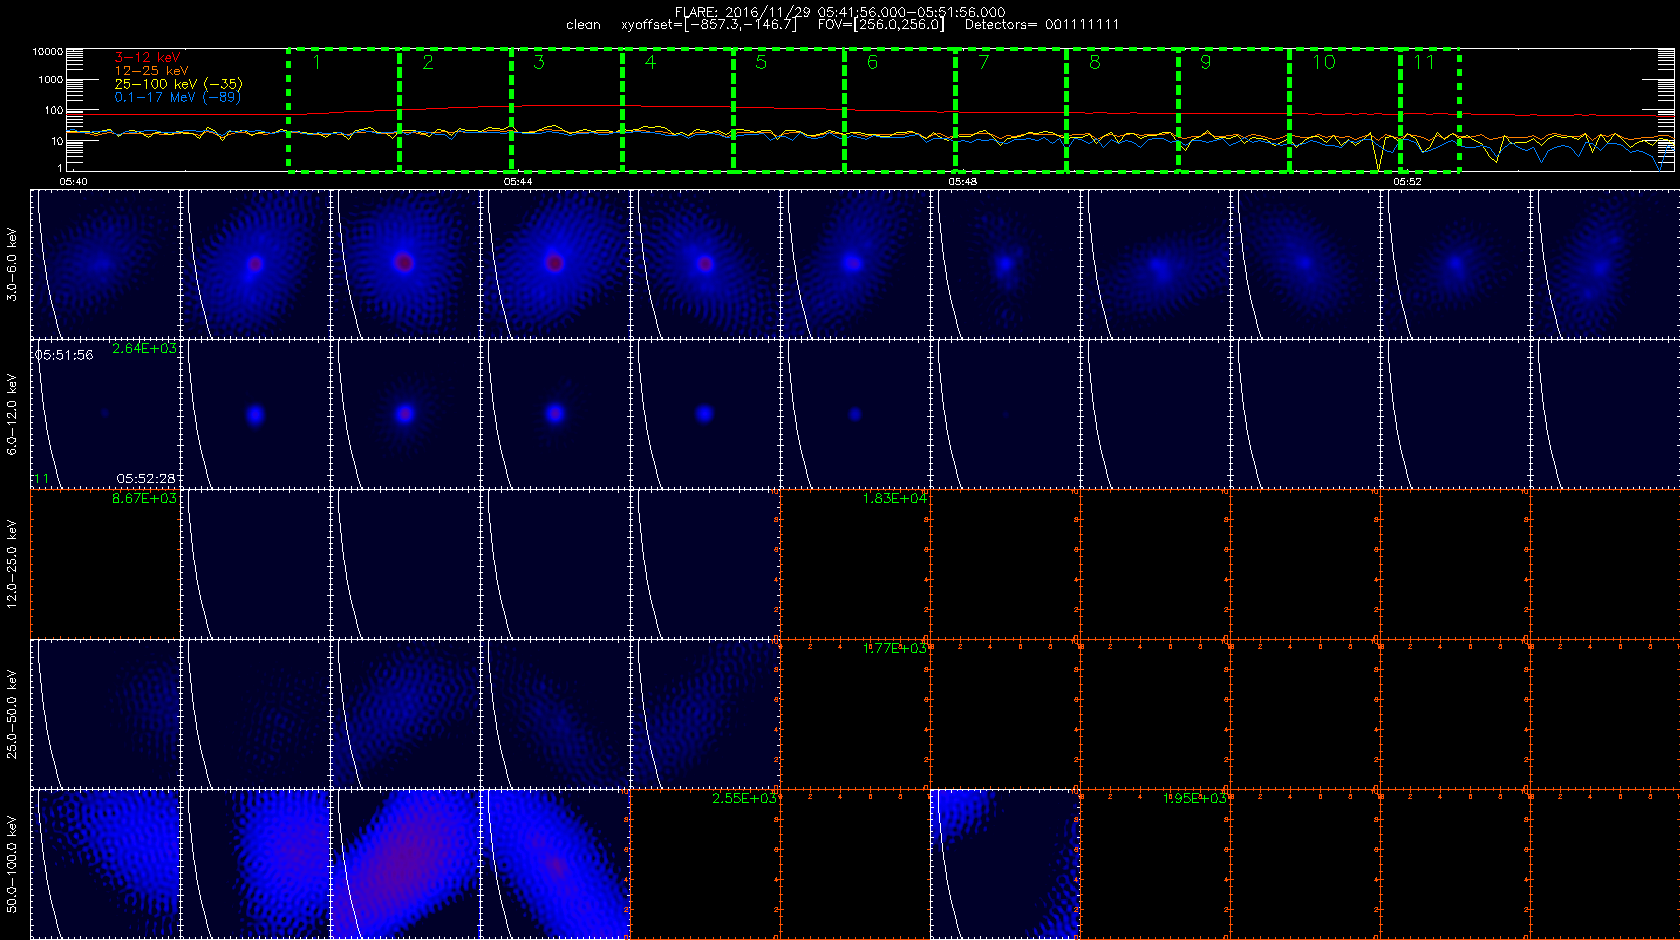Open the 25.0-50.0 keV image in the third column
The image size is (1680, 940).
(405, 714)
